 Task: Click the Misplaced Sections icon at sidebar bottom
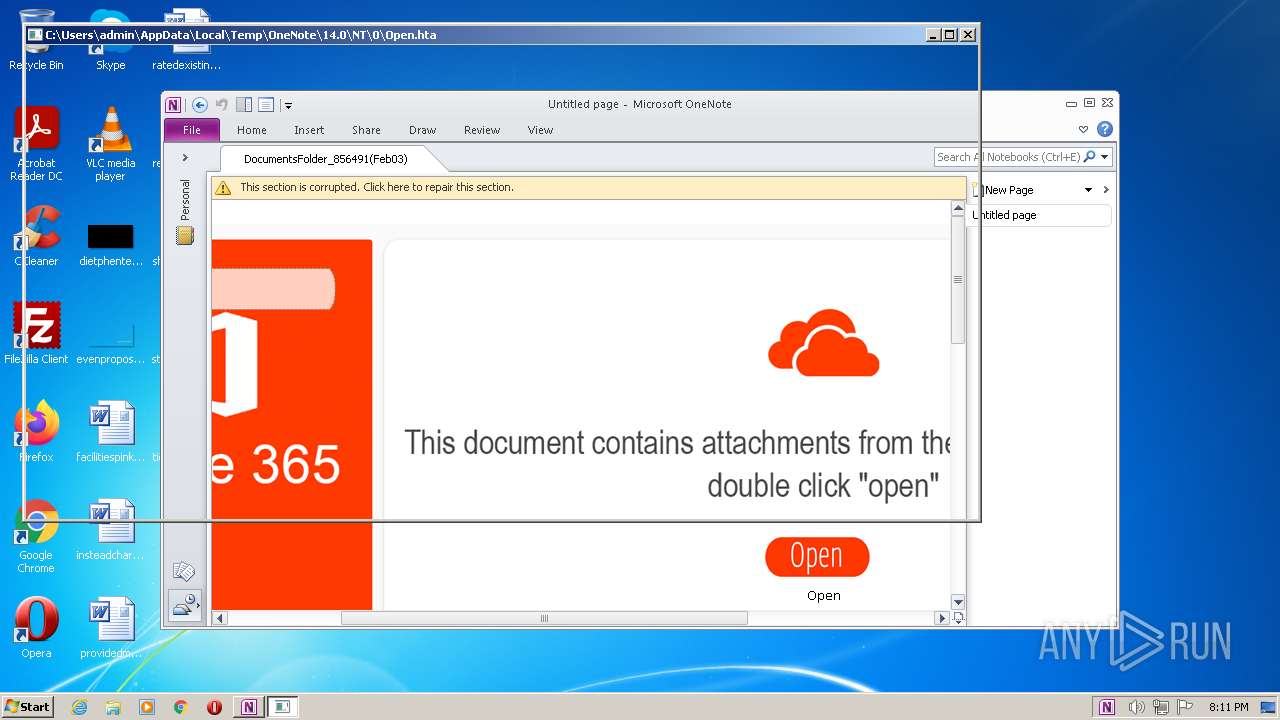tap(185, 605)
